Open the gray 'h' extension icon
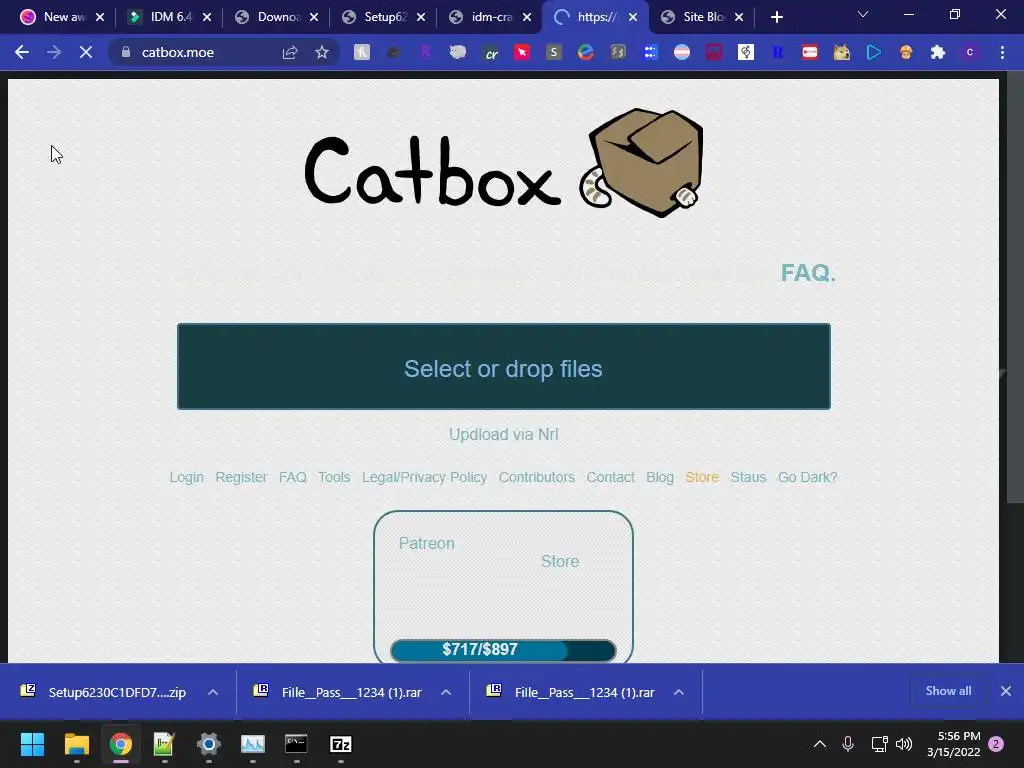The image size is (1024, 768). (362, 52)
